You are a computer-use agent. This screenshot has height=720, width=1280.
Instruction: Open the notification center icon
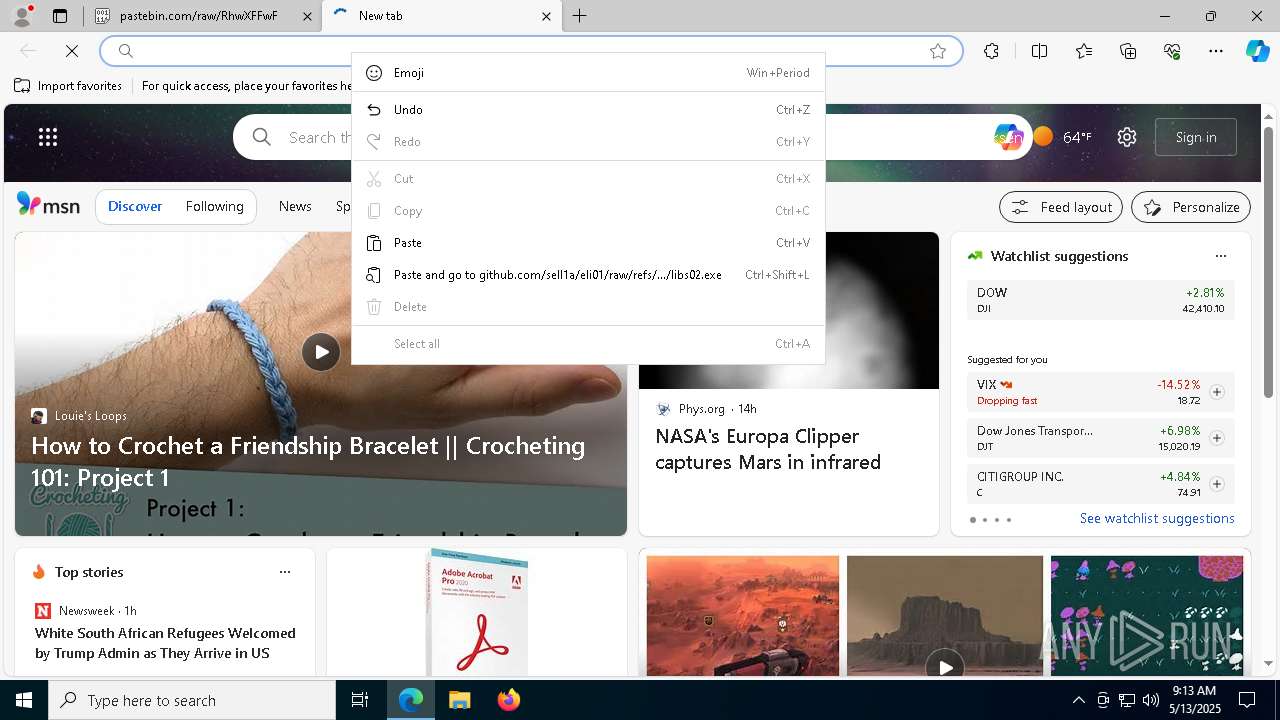[1247, 700]
